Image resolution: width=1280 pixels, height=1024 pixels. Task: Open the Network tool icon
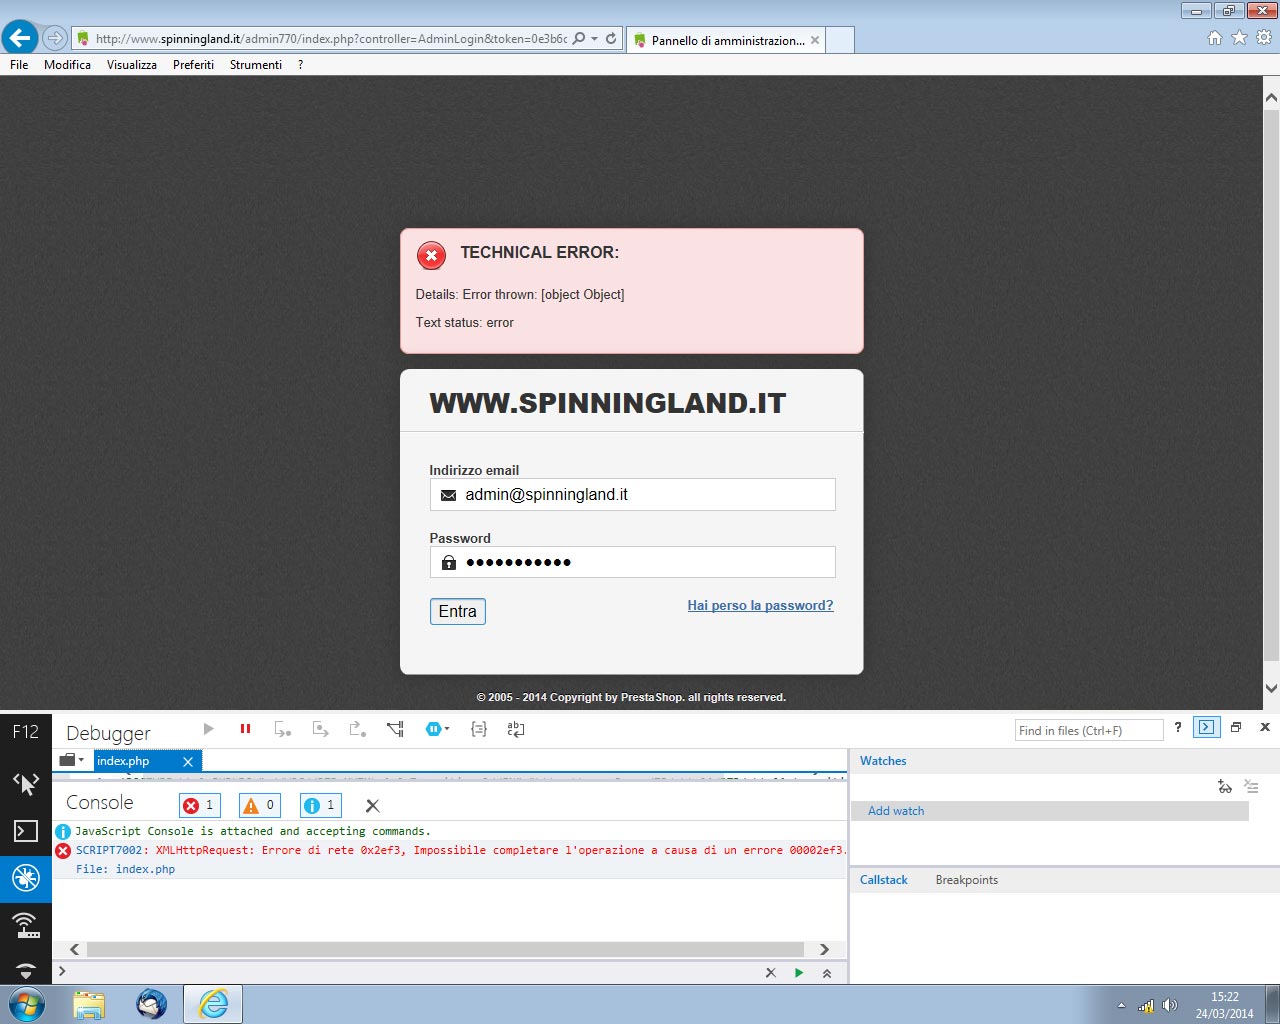(26, 926)
